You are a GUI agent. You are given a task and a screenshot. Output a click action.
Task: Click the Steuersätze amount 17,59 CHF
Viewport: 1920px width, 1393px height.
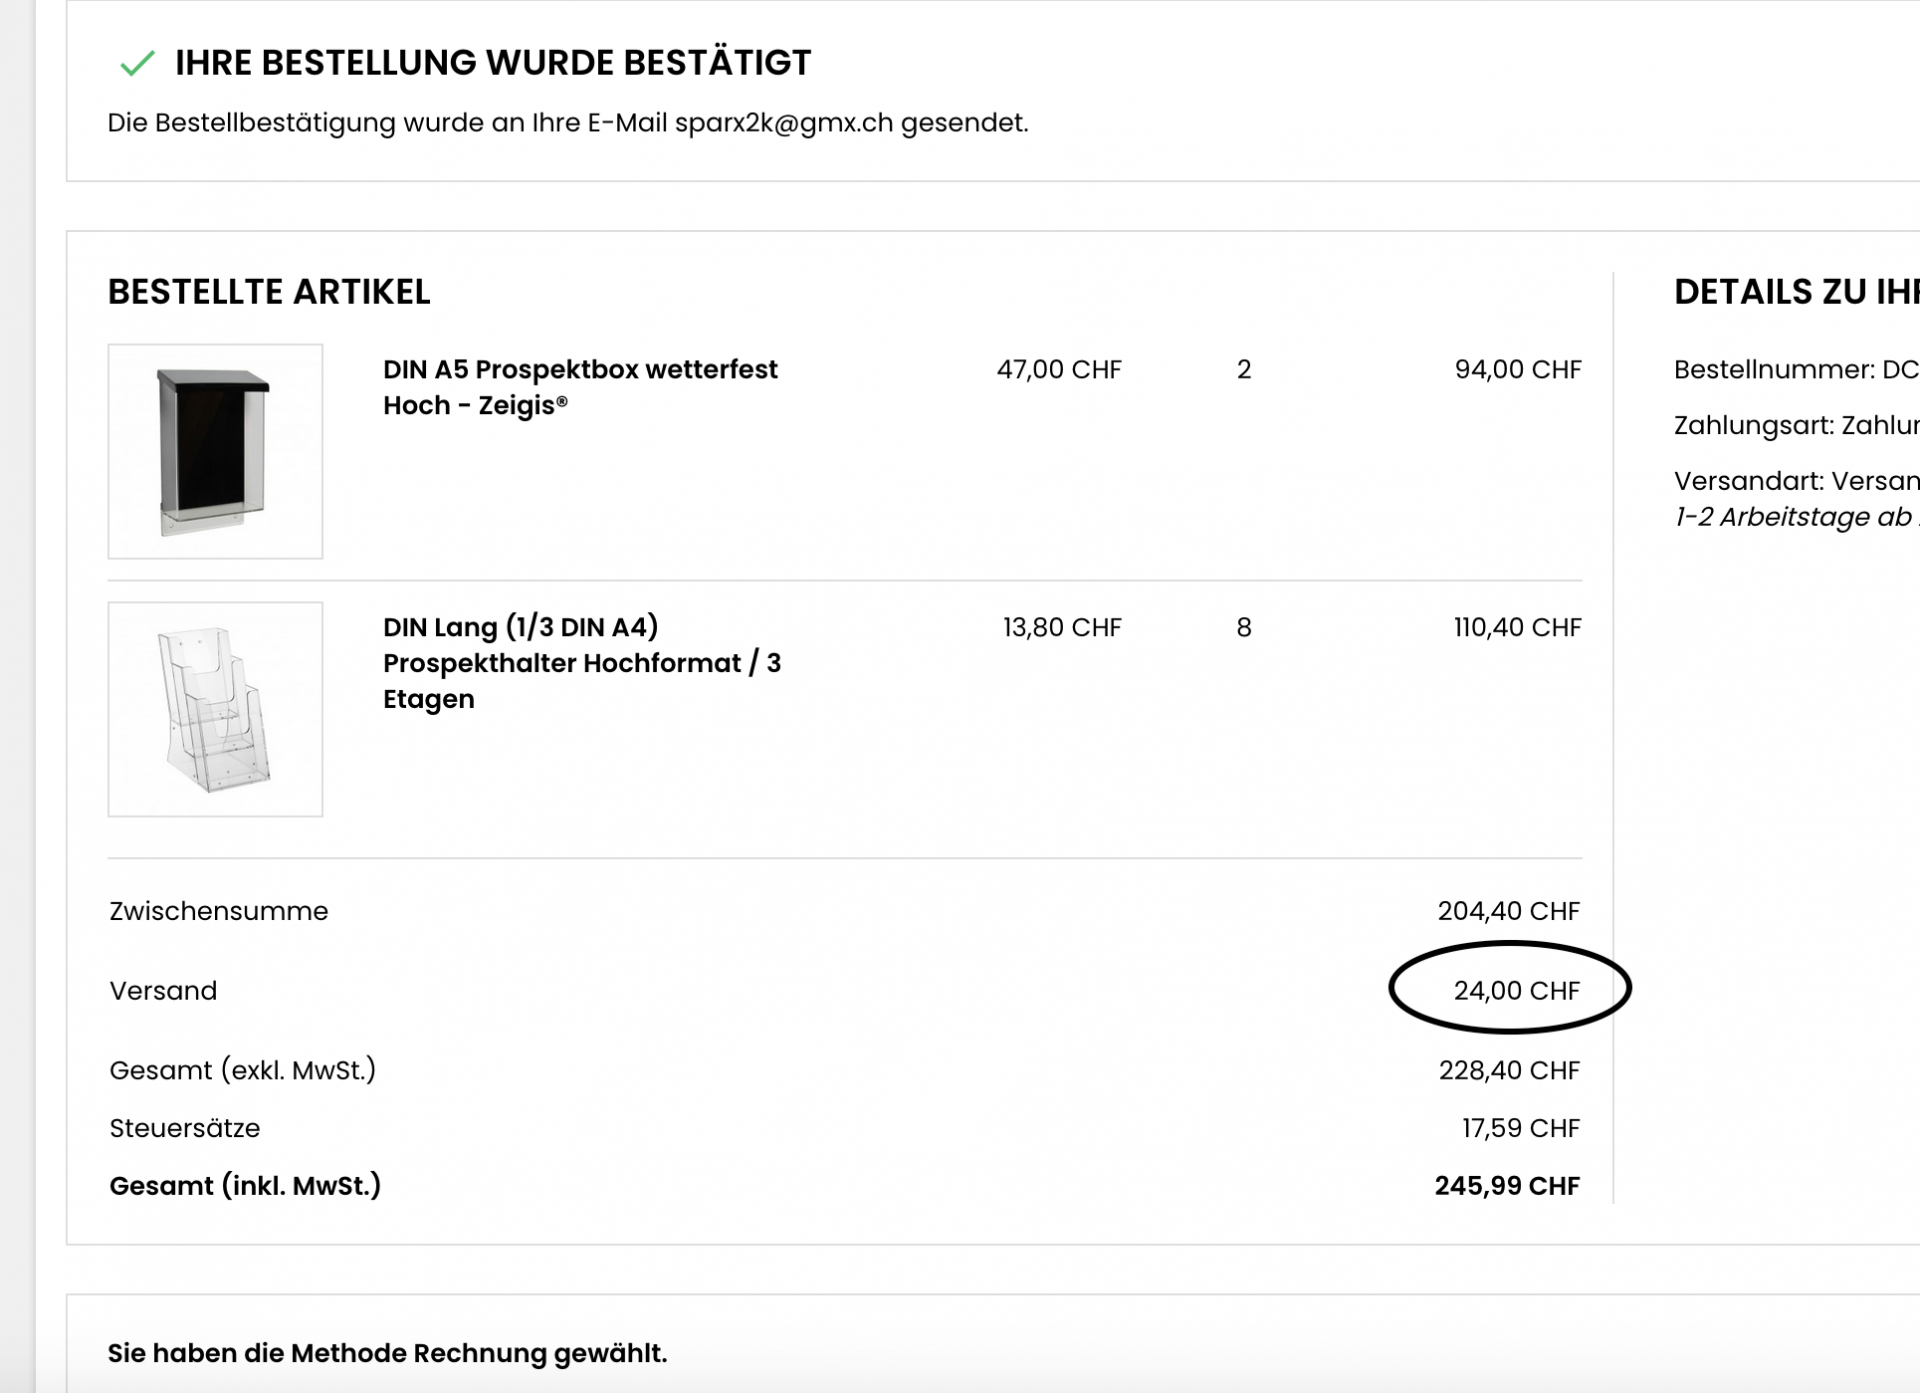pyautogui.click(x=1520, y=1128)
